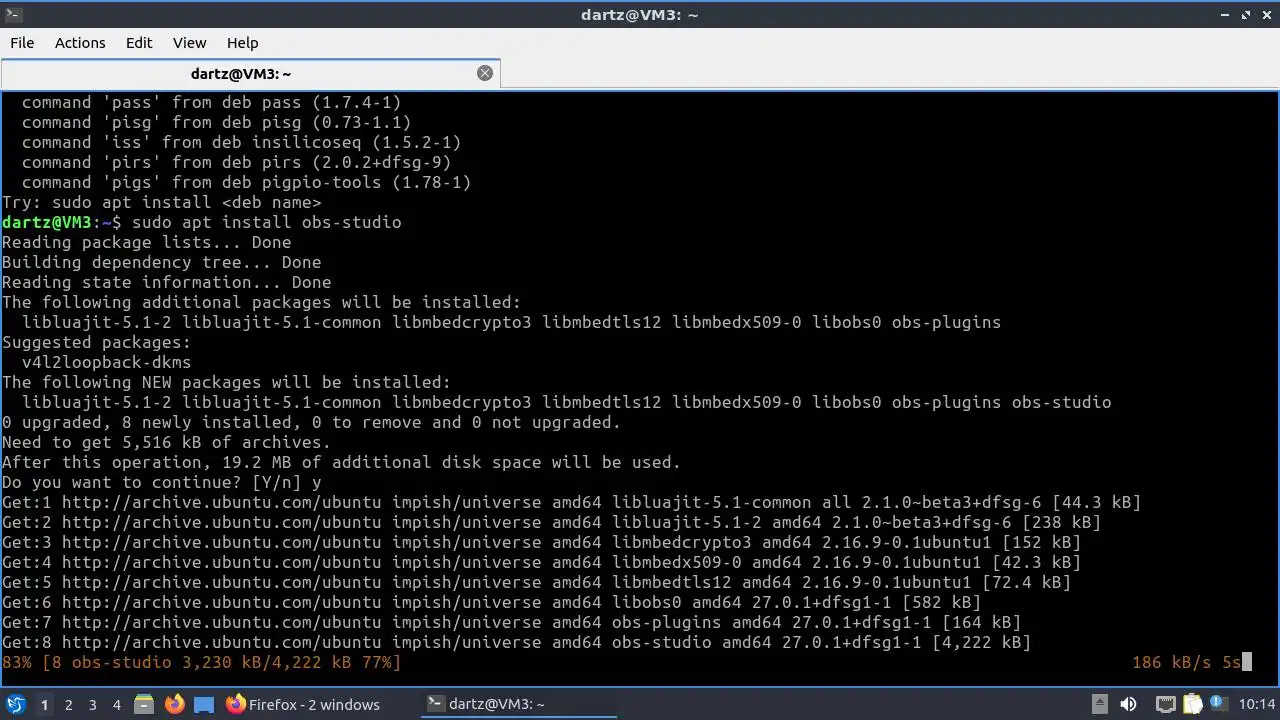
Task: Open the Edit menu
Action: tap(139, 43)
